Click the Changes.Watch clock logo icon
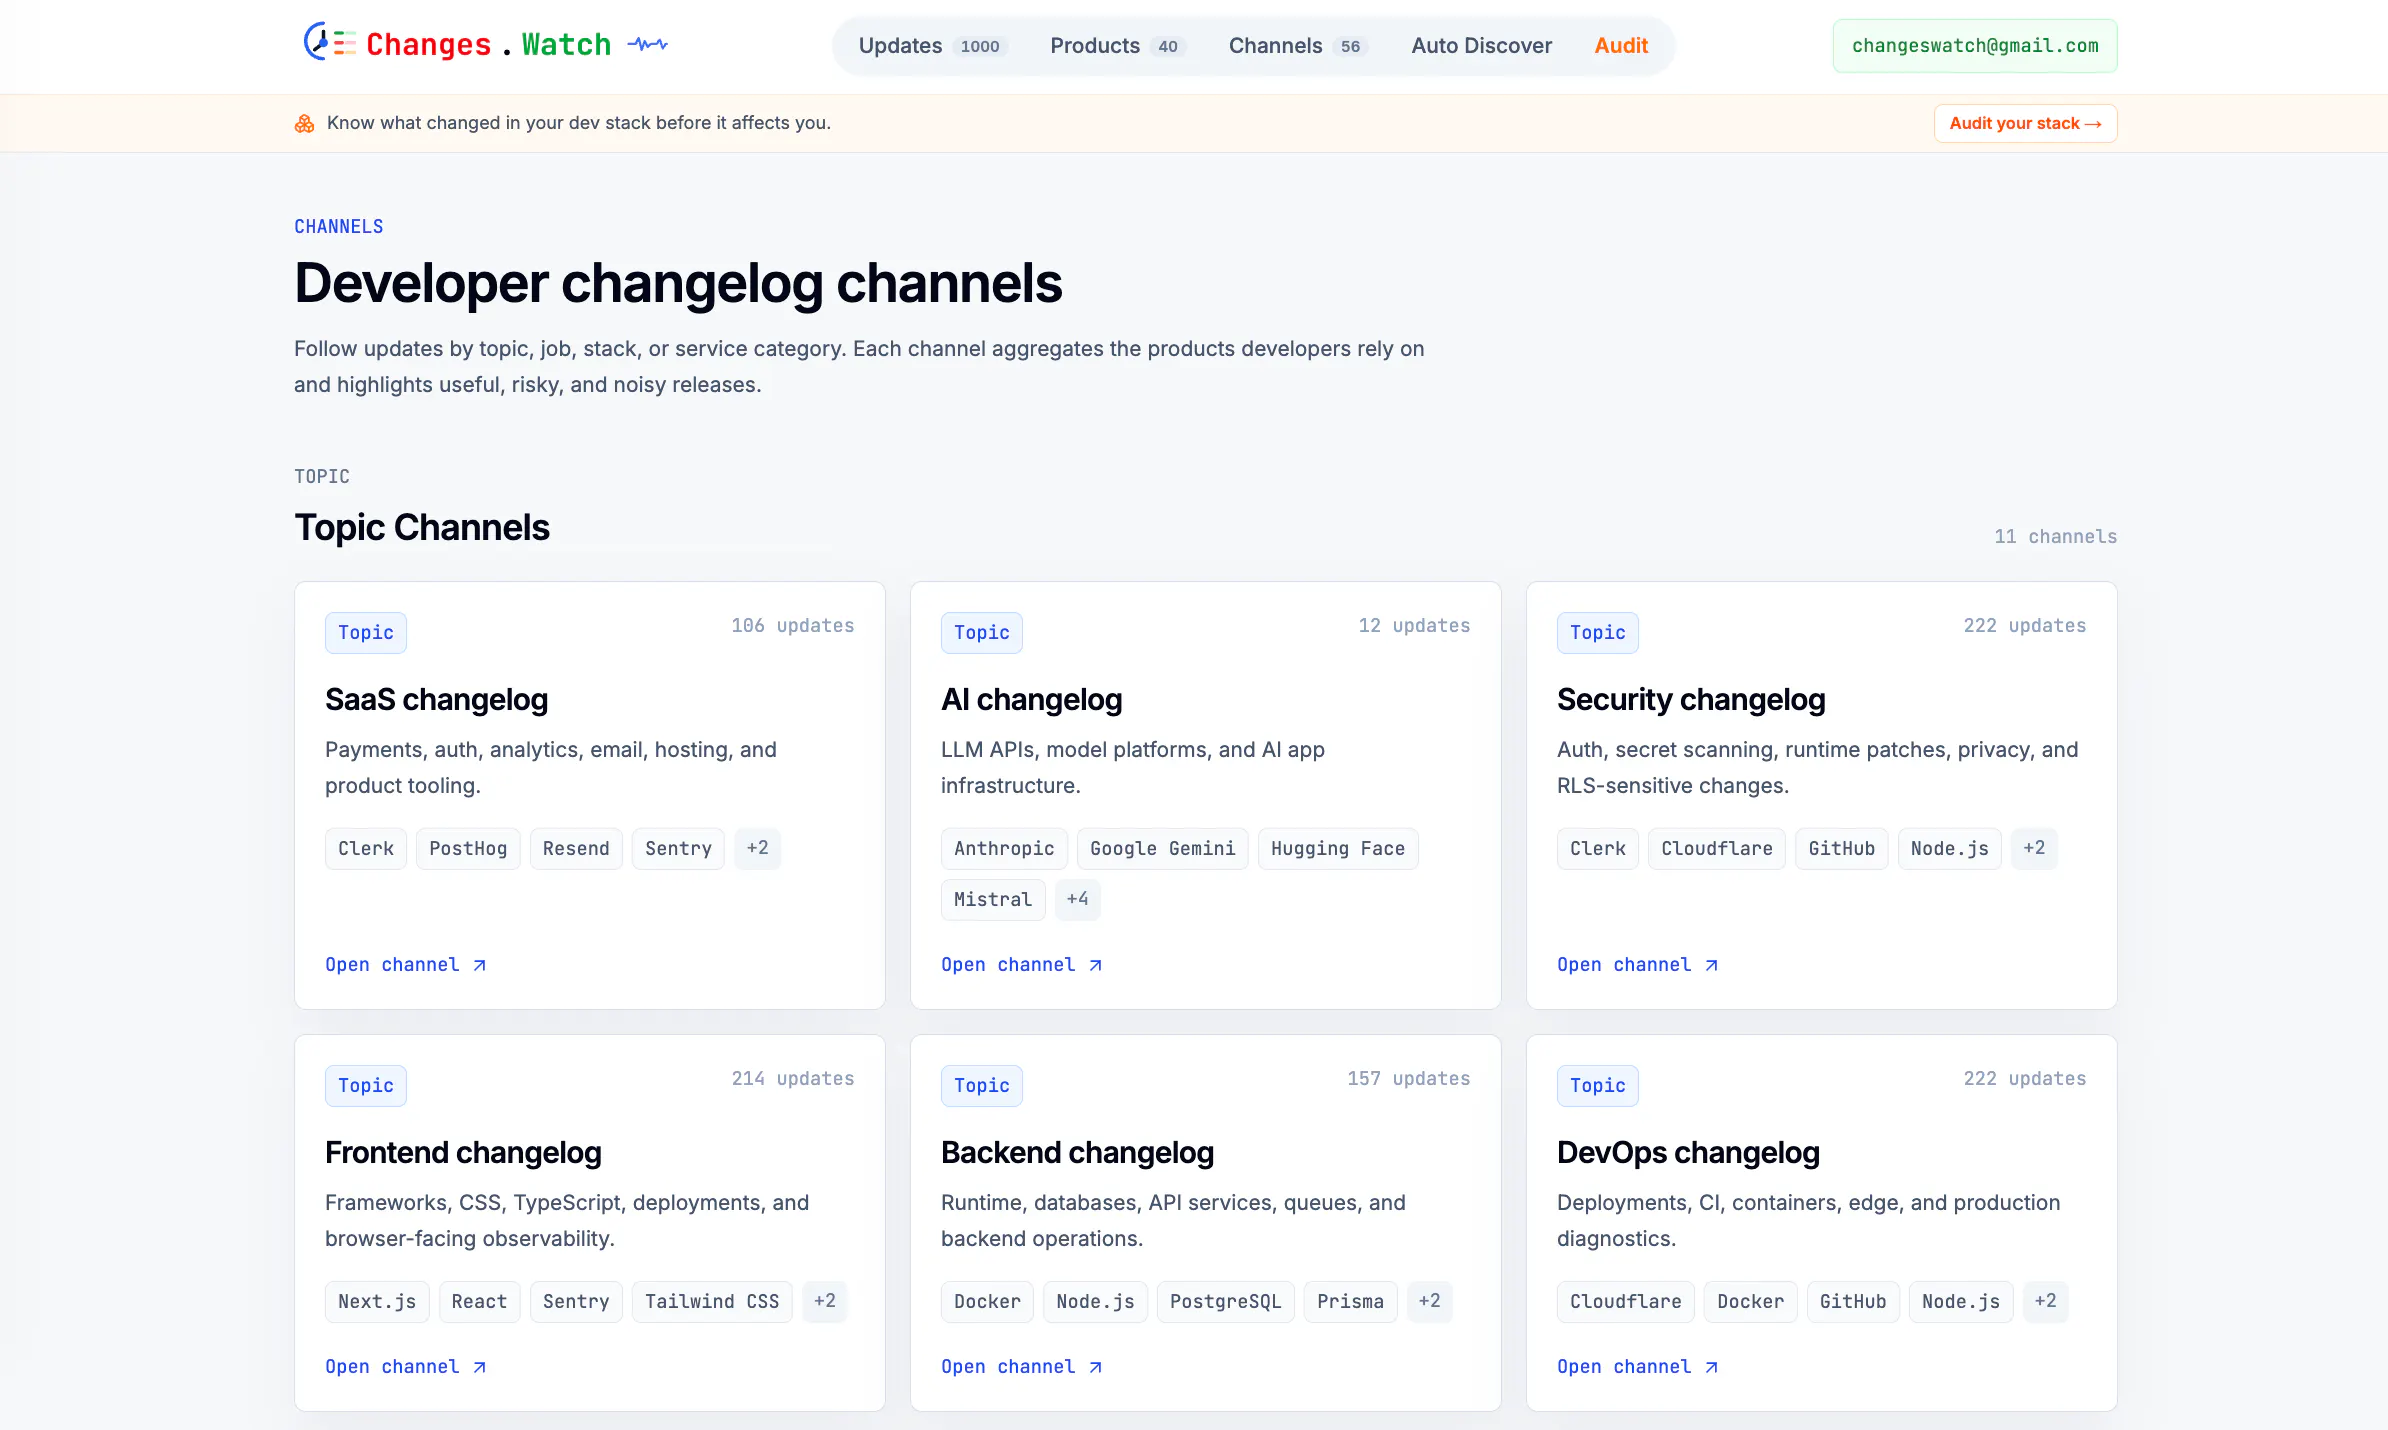 point(329,43)
